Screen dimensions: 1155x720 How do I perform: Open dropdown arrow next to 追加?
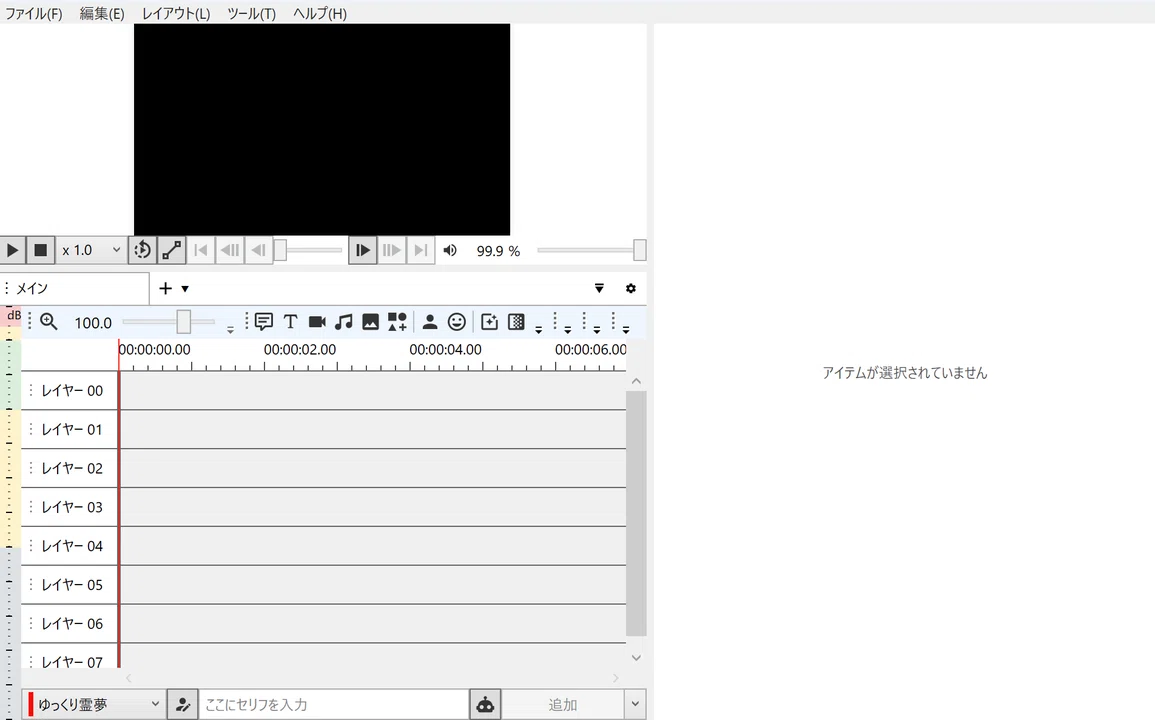point(635,705)
